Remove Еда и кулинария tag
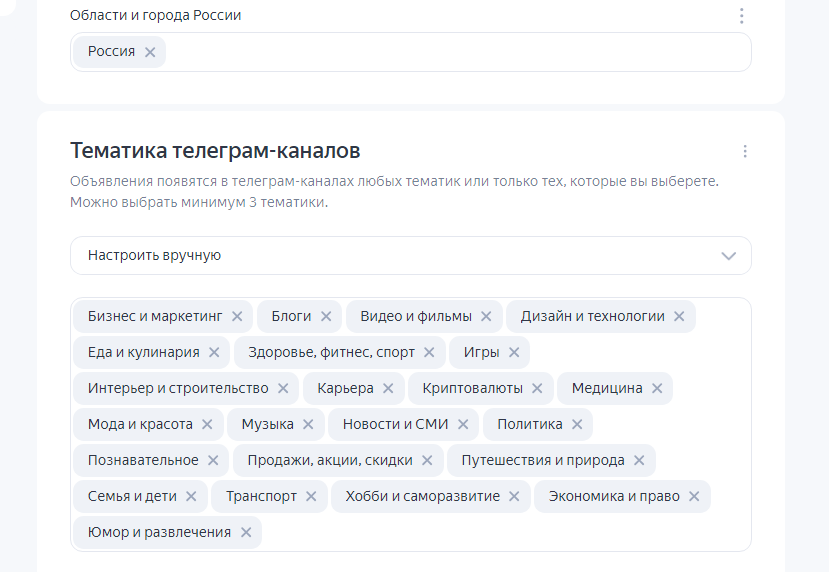 [214, 353]
